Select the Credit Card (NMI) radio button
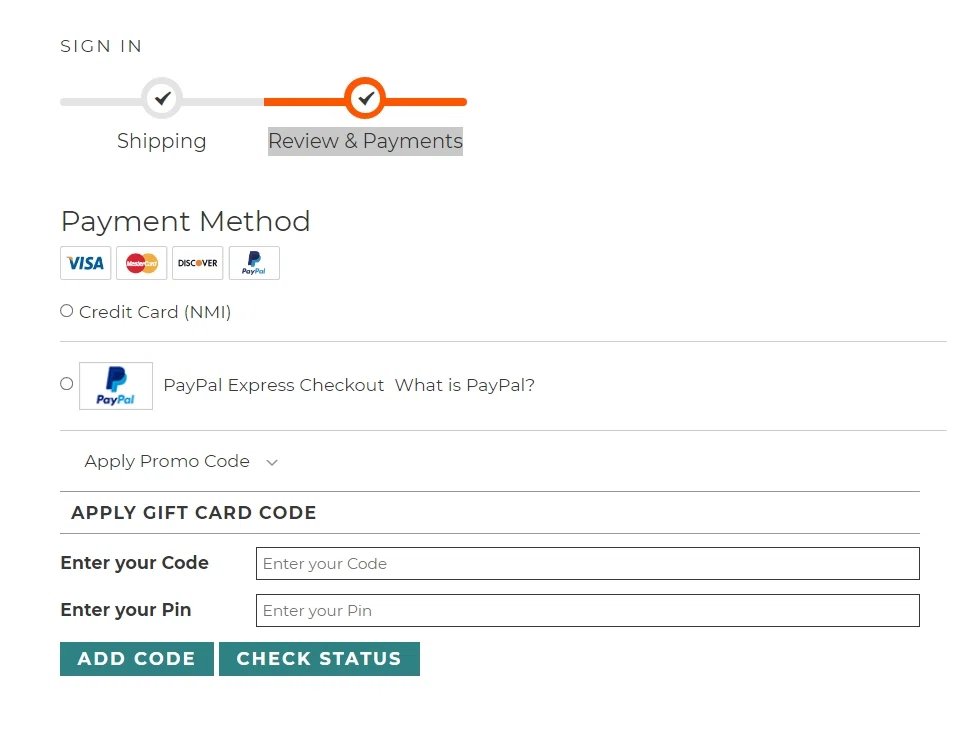The width and height of the screenshot is (965, 742). tap(67, 311)
